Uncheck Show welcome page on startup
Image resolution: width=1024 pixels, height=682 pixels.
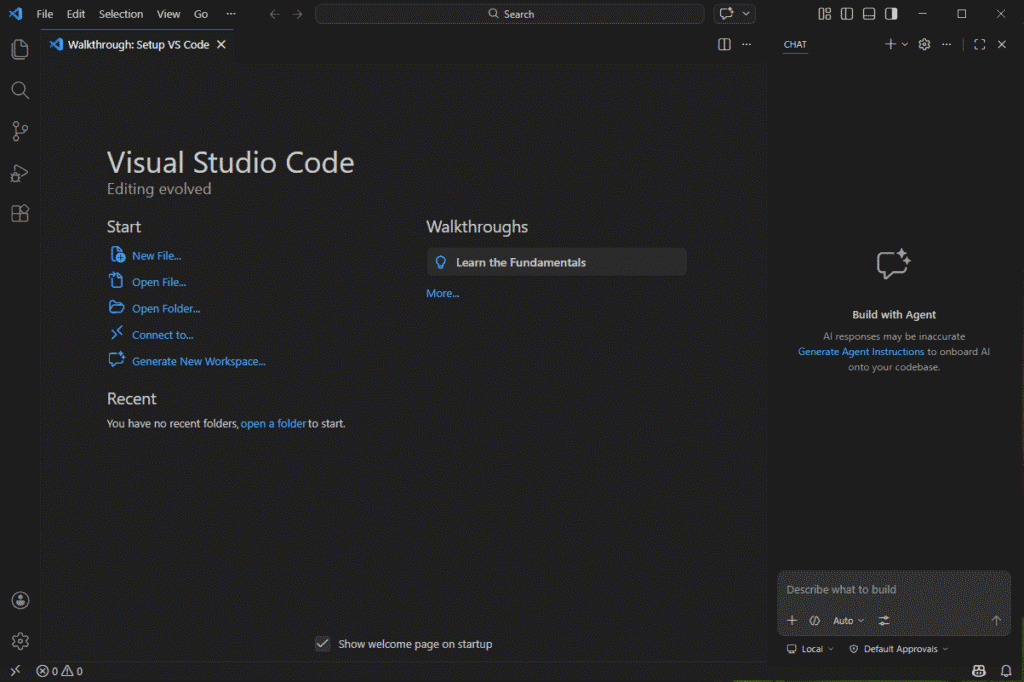click(x=322, y=644)
